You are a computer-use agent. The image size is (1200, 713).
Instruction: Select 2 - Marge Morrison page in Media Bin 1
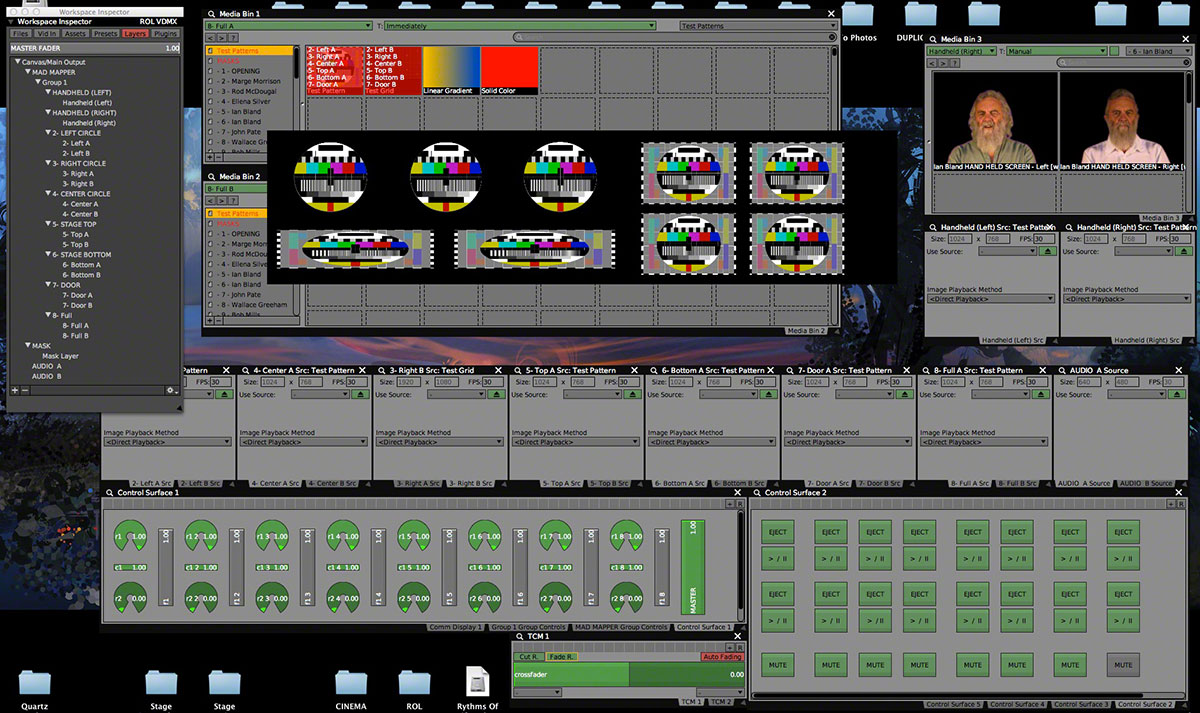click(248, 81)
